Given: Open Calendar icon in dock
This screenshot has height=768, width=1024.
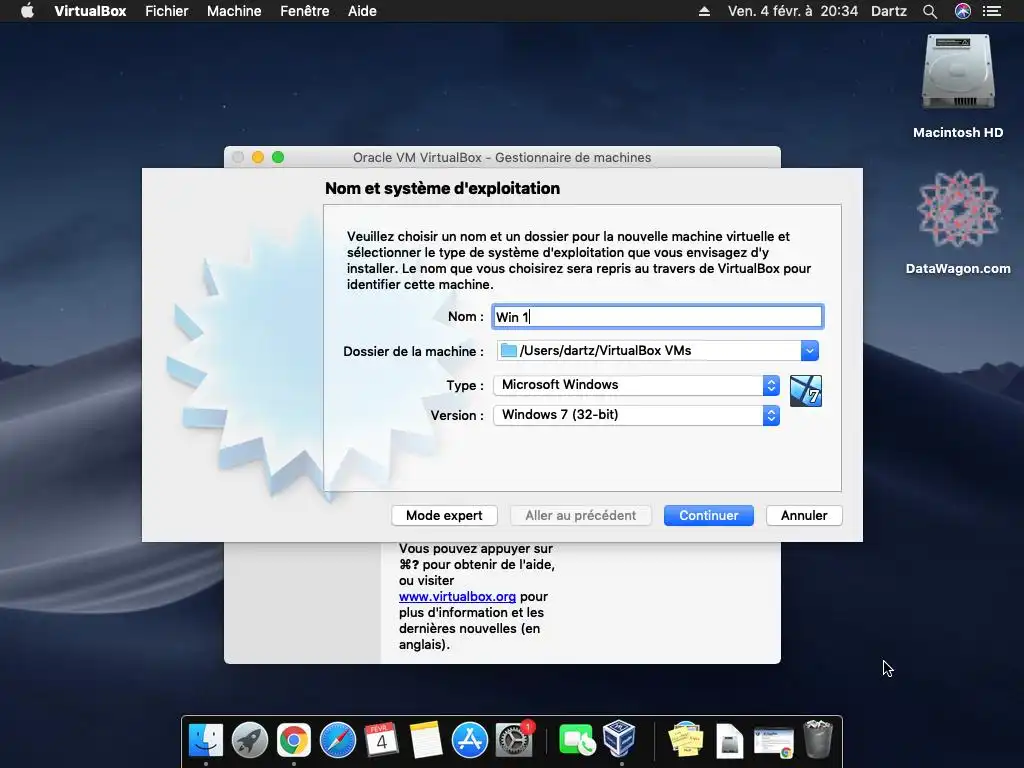Looking at the screenshot, I should coord(381,740).
